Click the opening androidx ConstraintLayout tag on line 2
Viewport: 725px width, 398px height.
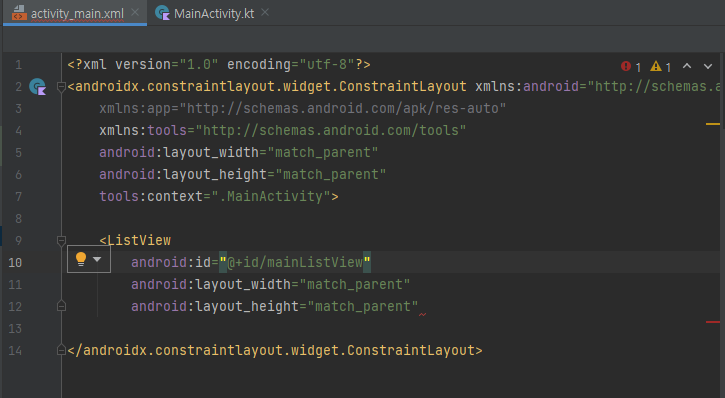click(267, 86)
